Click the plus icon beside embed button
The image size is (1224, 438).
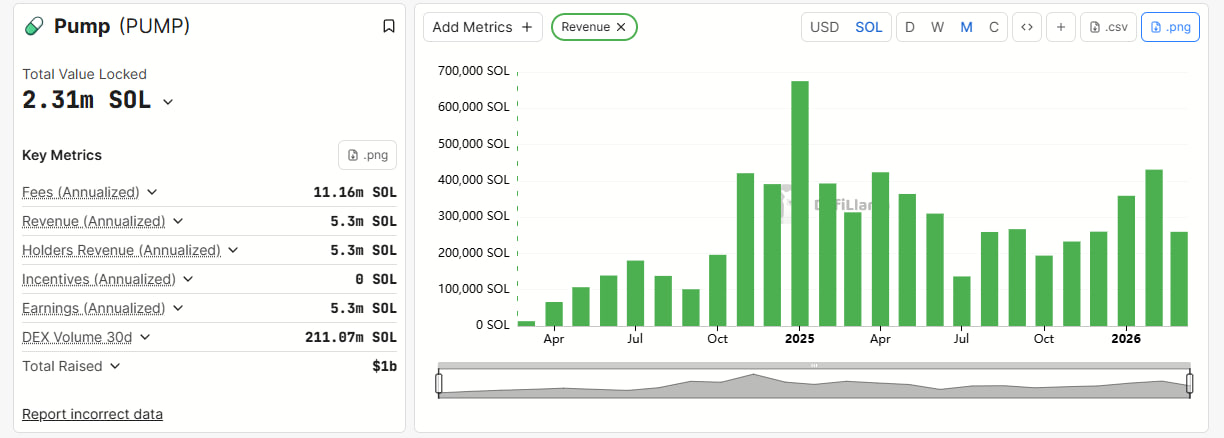(x=1061, y=27)
